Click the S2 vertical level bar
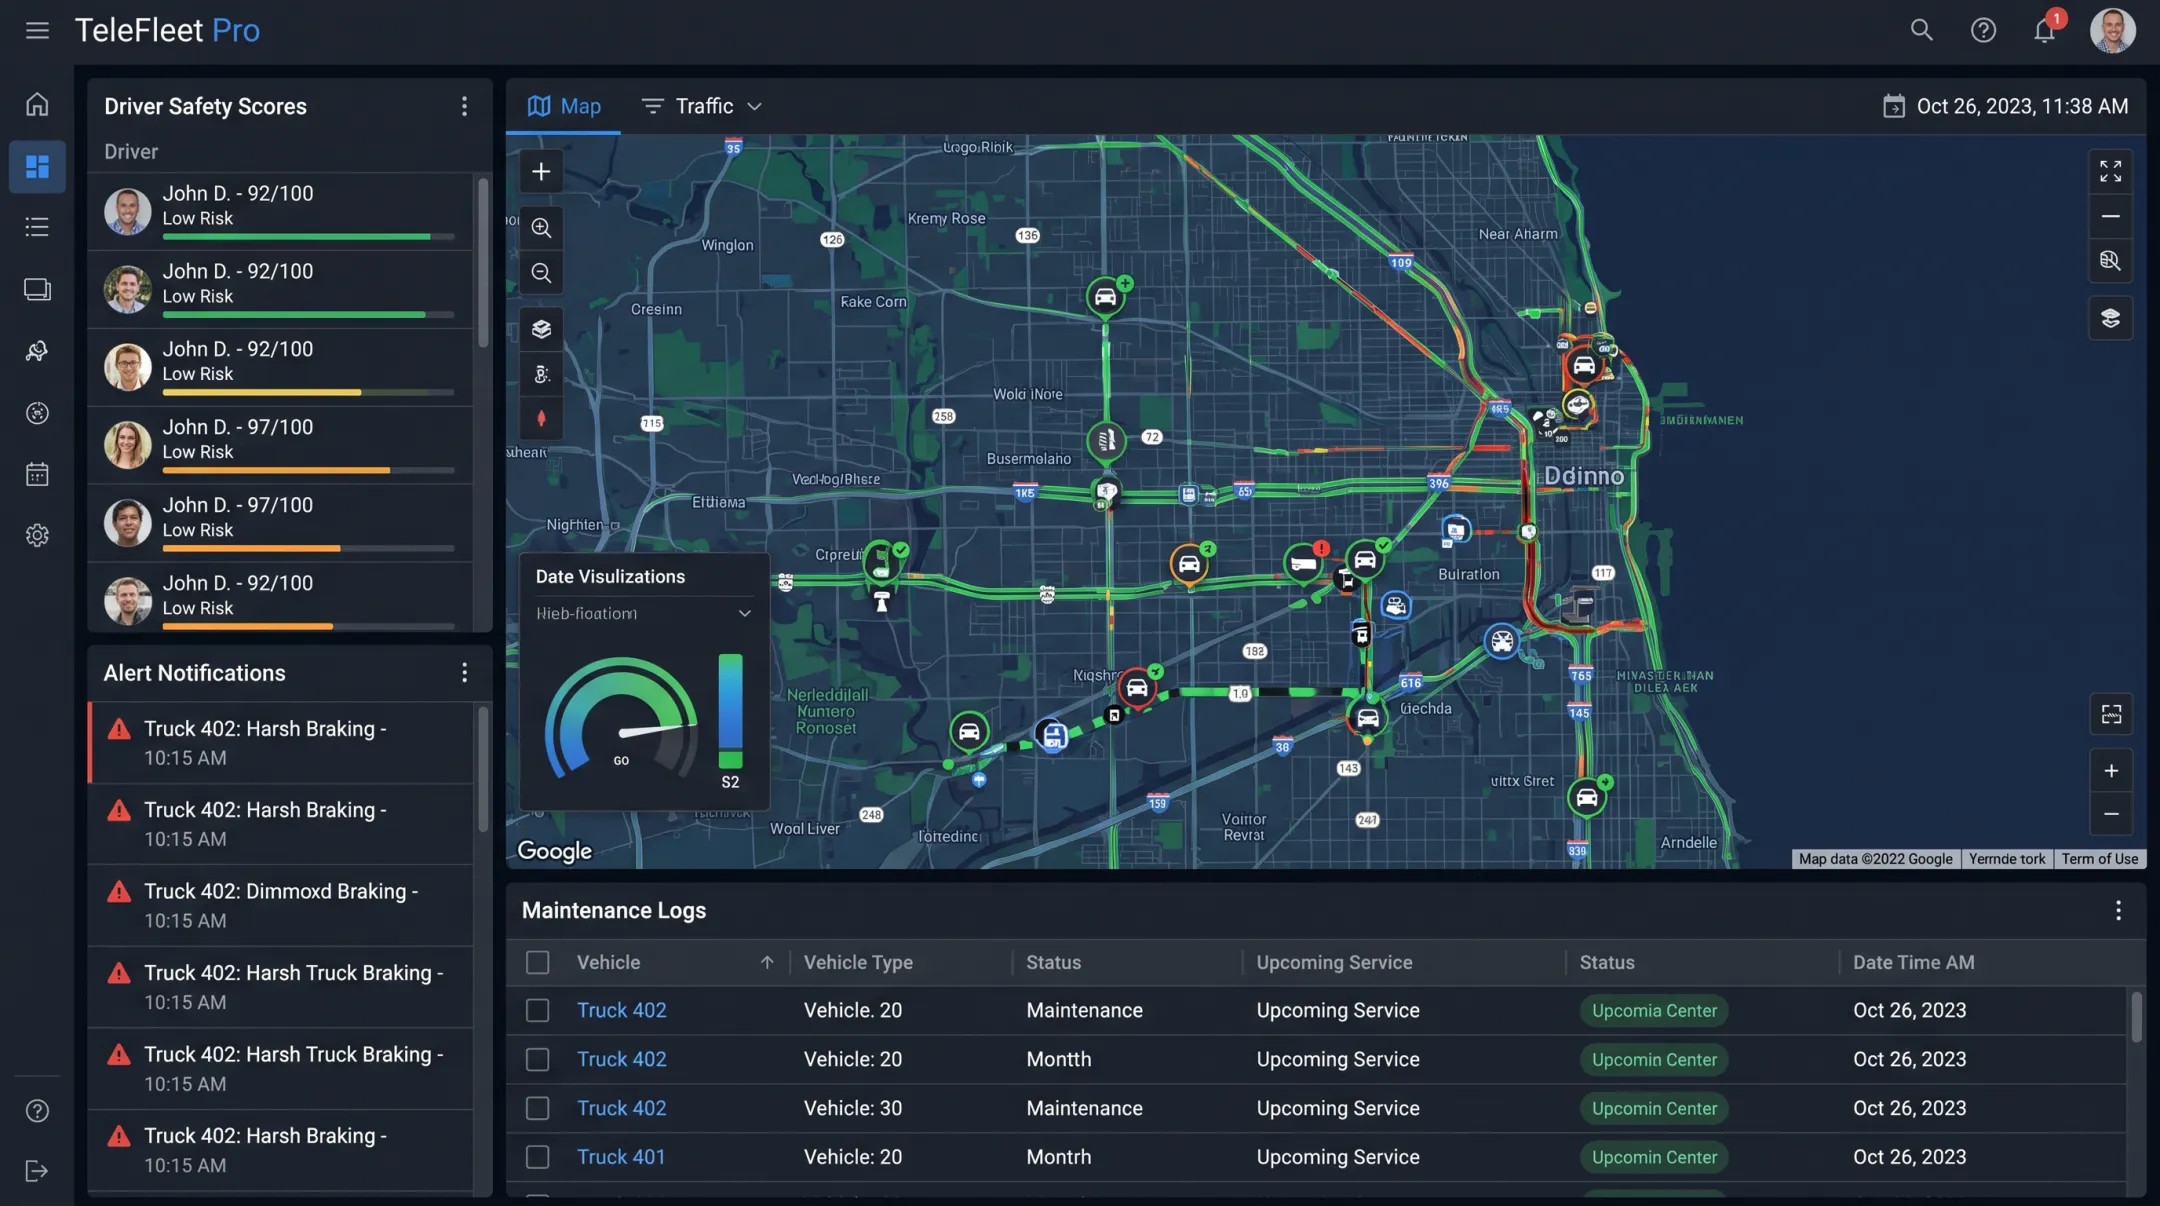 [x=730, y=711]
